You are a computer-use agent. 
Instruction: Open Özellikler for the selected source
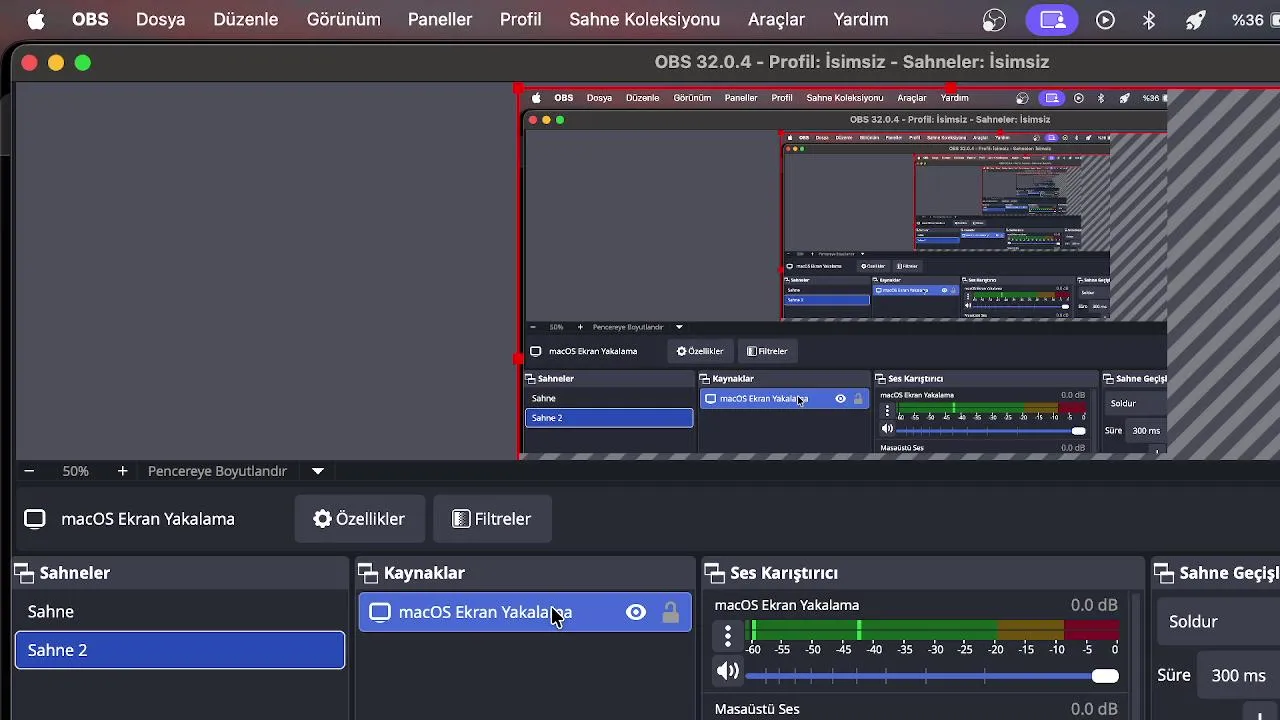pyautogui.click(x=359, y=519)
